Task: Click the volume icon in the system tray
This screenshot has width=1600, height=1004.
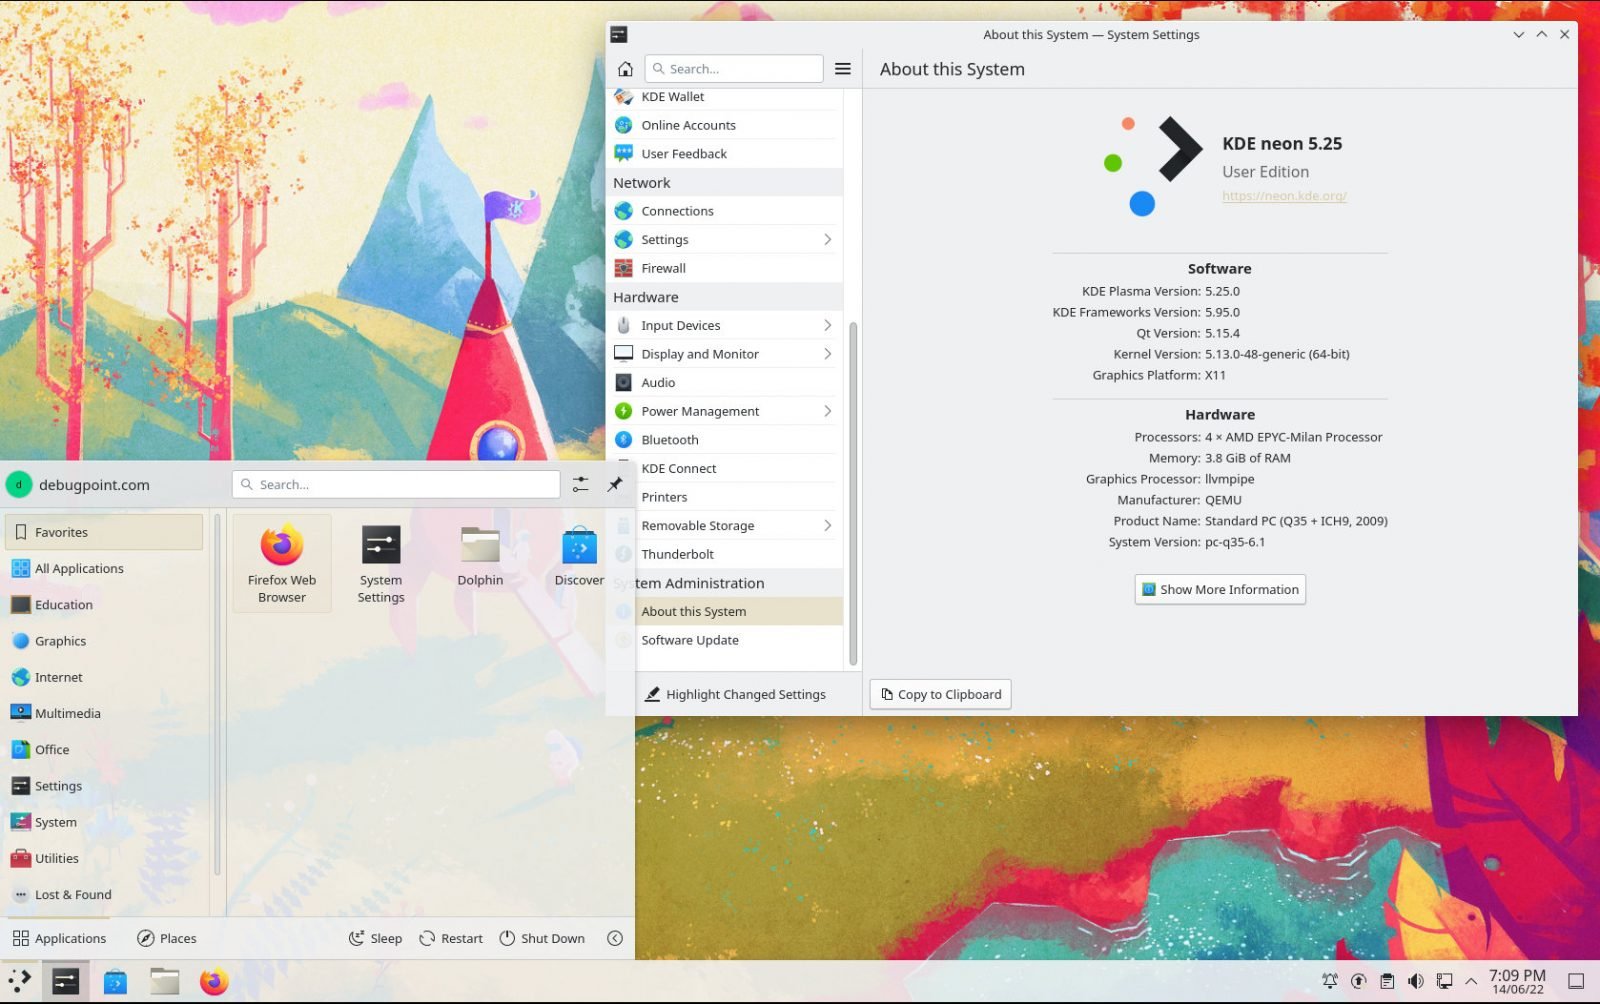Action: point(1416,981)
